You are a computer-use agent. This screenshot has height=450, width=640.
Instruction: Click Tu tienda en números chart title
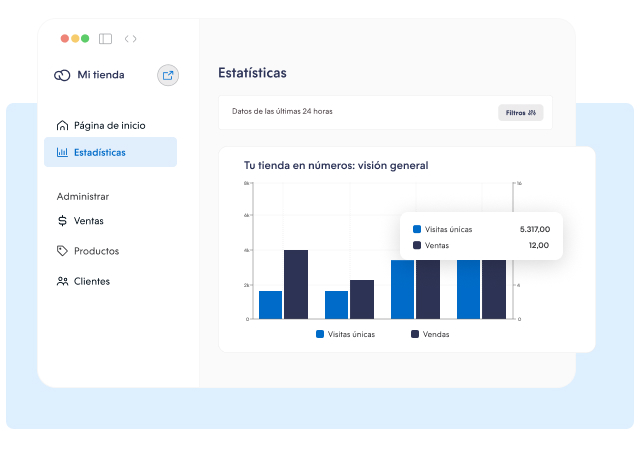[x=336, y=165]
